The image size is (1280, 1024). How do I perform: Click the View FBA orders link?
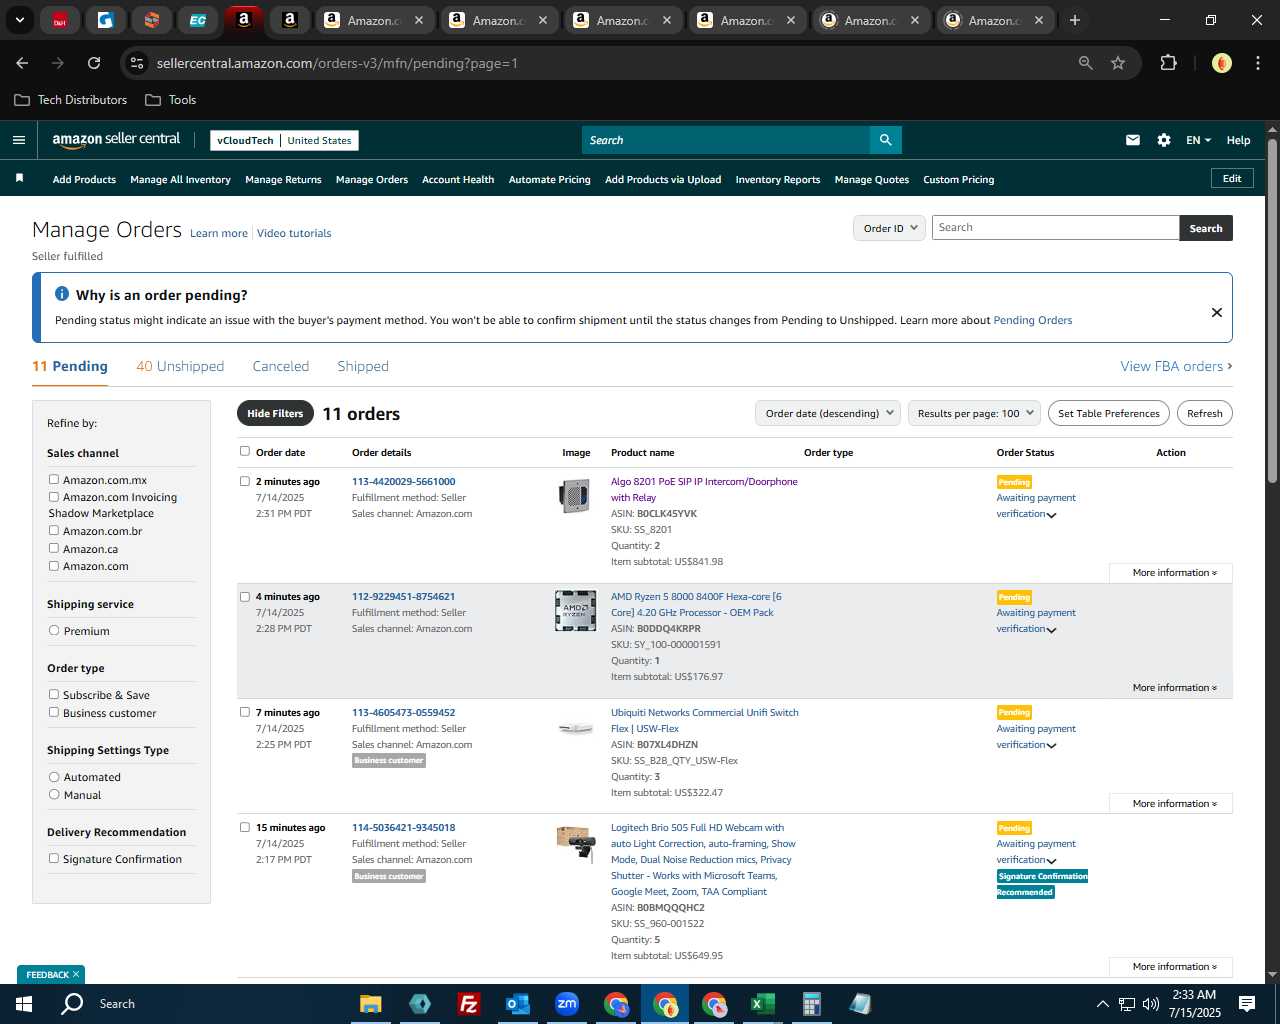point(1176,366)
